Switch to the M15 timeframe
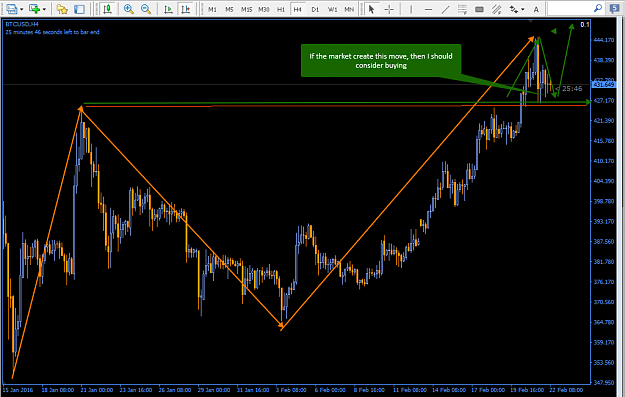The width and height of the screenshot is (625, 397). click(246, 9)
